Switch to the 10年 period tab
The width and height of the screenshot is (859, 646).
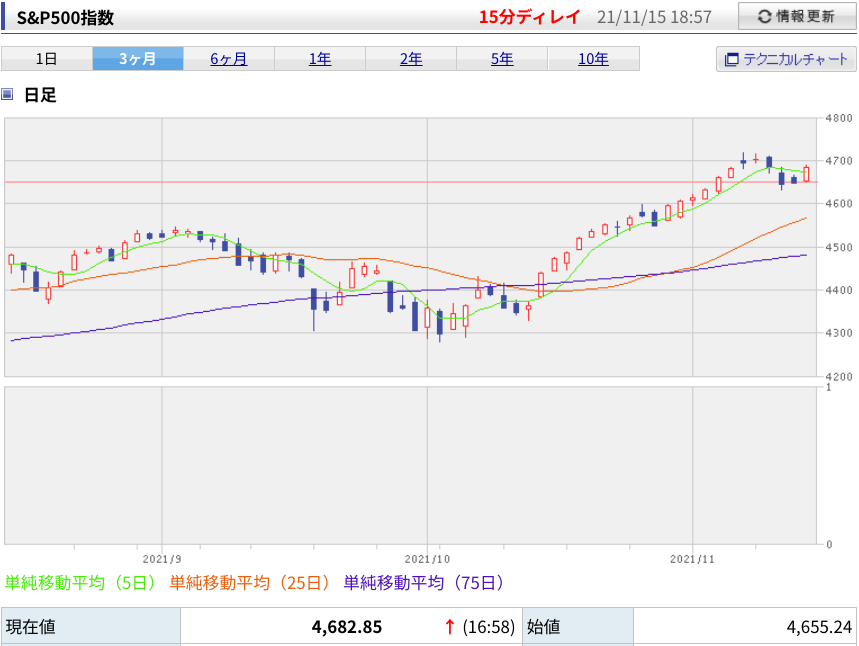point(593,59)
